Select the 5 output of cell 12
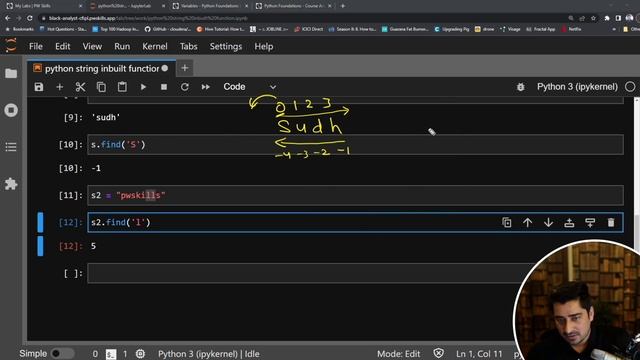Screen dimensions: 640x360 point(93,246)
